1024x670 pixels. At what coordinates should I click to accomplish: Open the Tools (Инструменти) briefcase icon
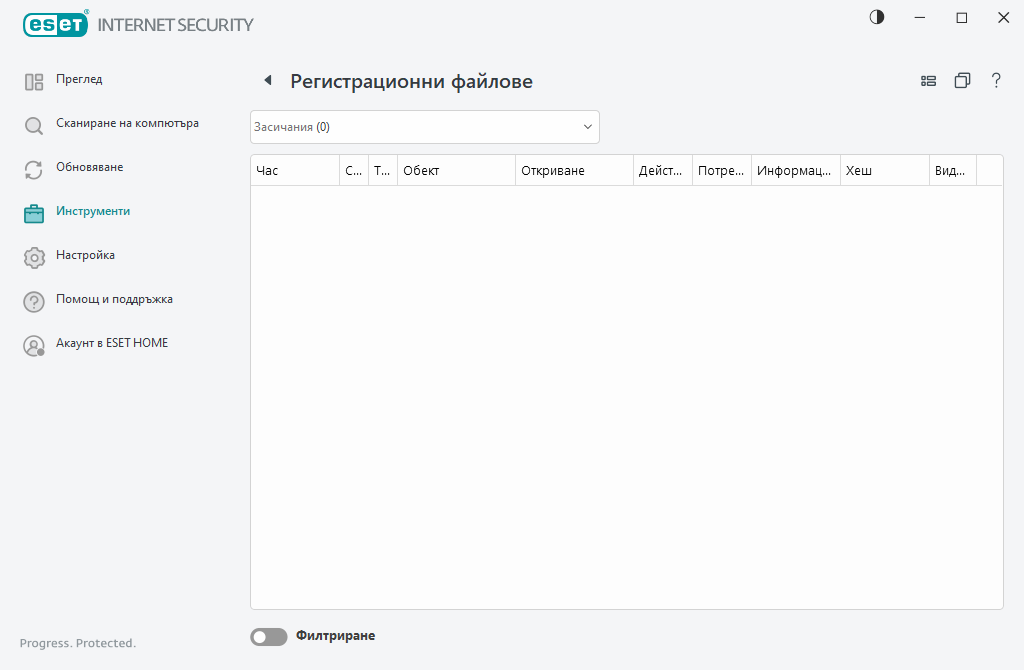33,213
